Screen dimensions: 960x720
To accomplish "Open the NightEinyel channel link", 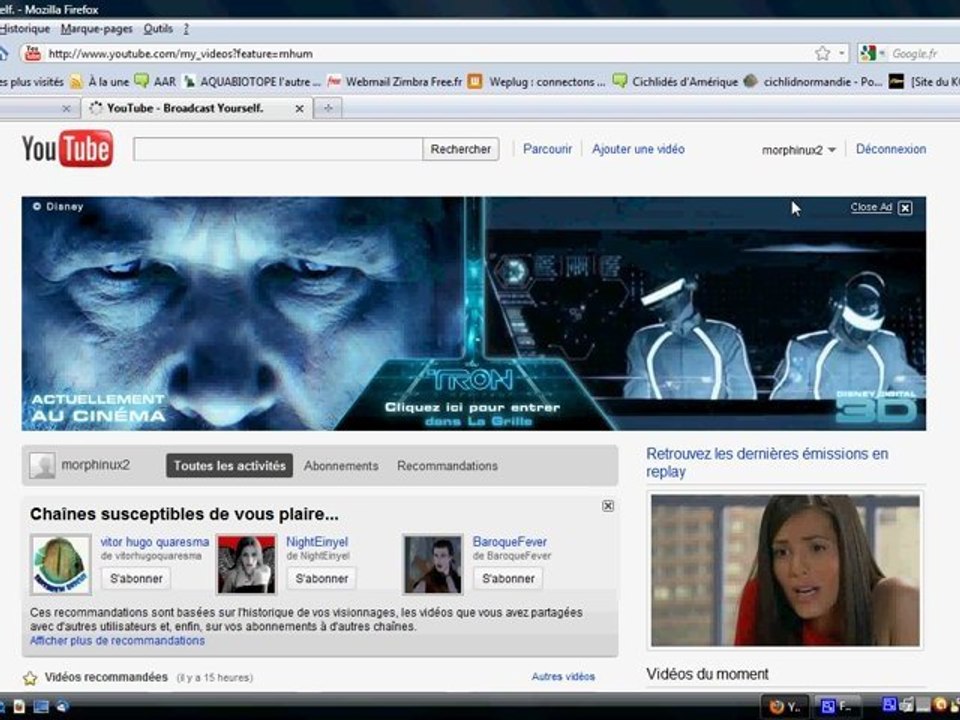I will (x=317, y=542).
